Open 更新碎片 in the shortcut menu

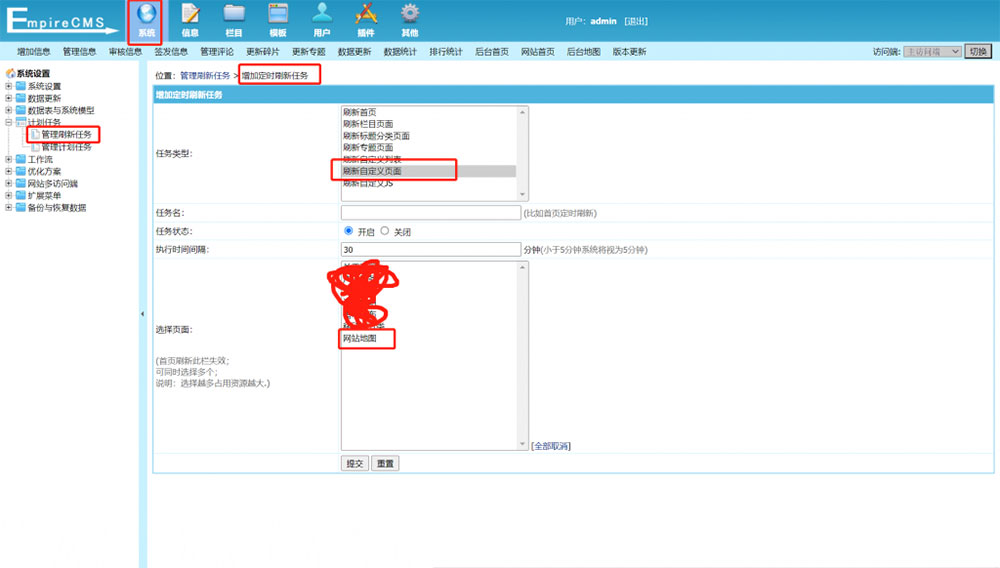263,52
